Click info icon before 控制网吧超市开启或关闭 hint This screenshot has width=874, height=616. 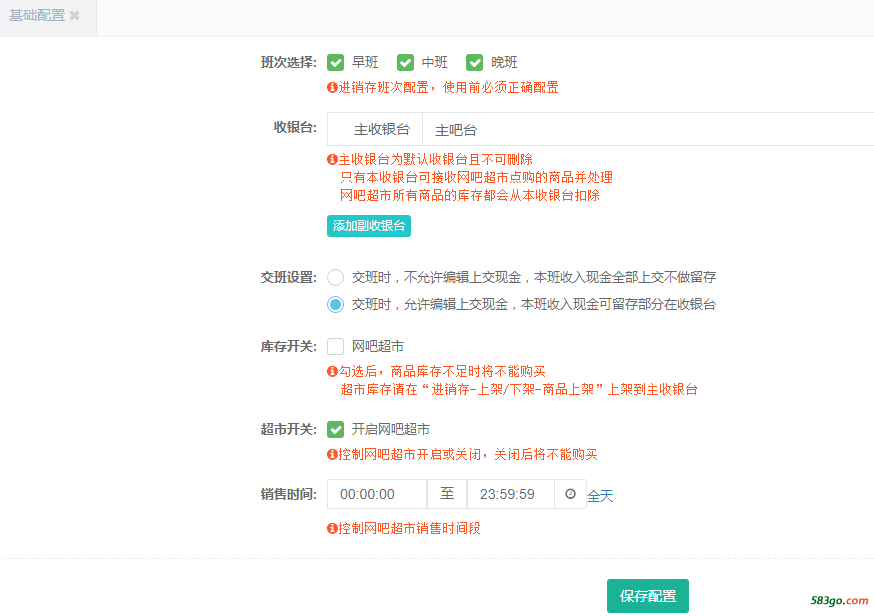[x=332, y=454]
